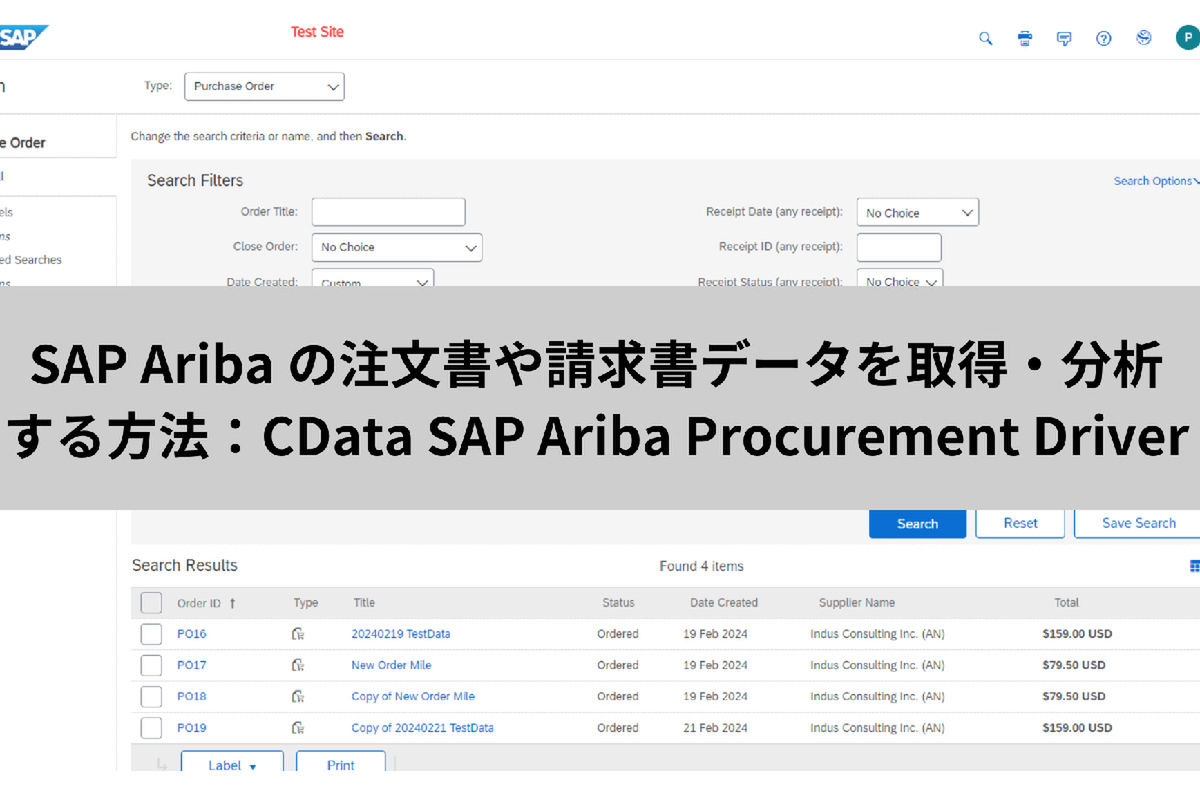
Task: Click PO17 total $79.50 USD
Action: 1074,665
